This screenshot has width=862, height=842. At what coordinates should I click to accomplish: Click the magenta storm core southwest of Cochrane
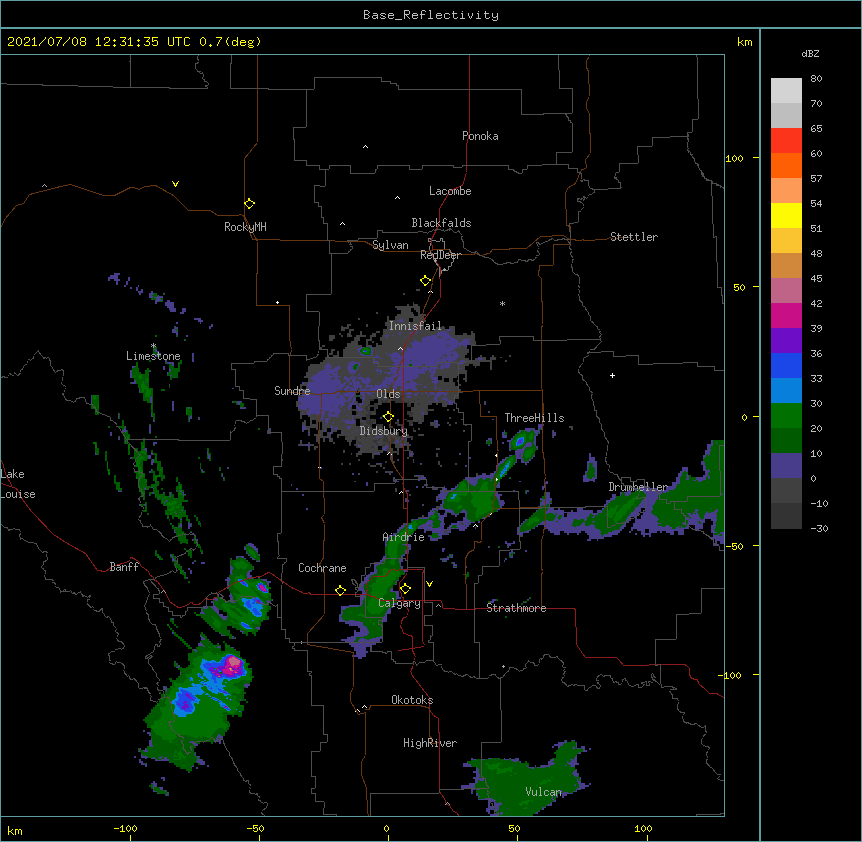(231, 665)
